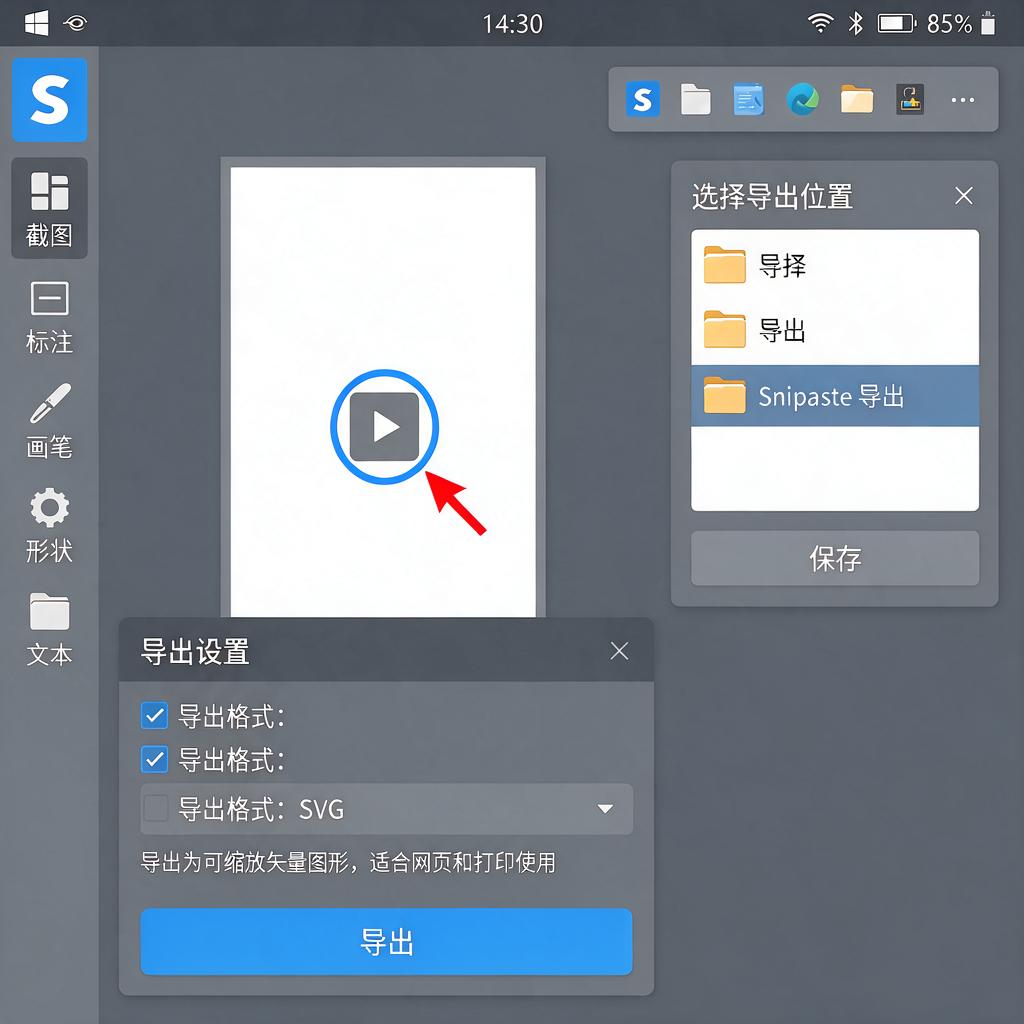The height and width of the screenshot is (1024, 1024).
Task: Click the 14:30 clock
Action: tap(513, 24)
